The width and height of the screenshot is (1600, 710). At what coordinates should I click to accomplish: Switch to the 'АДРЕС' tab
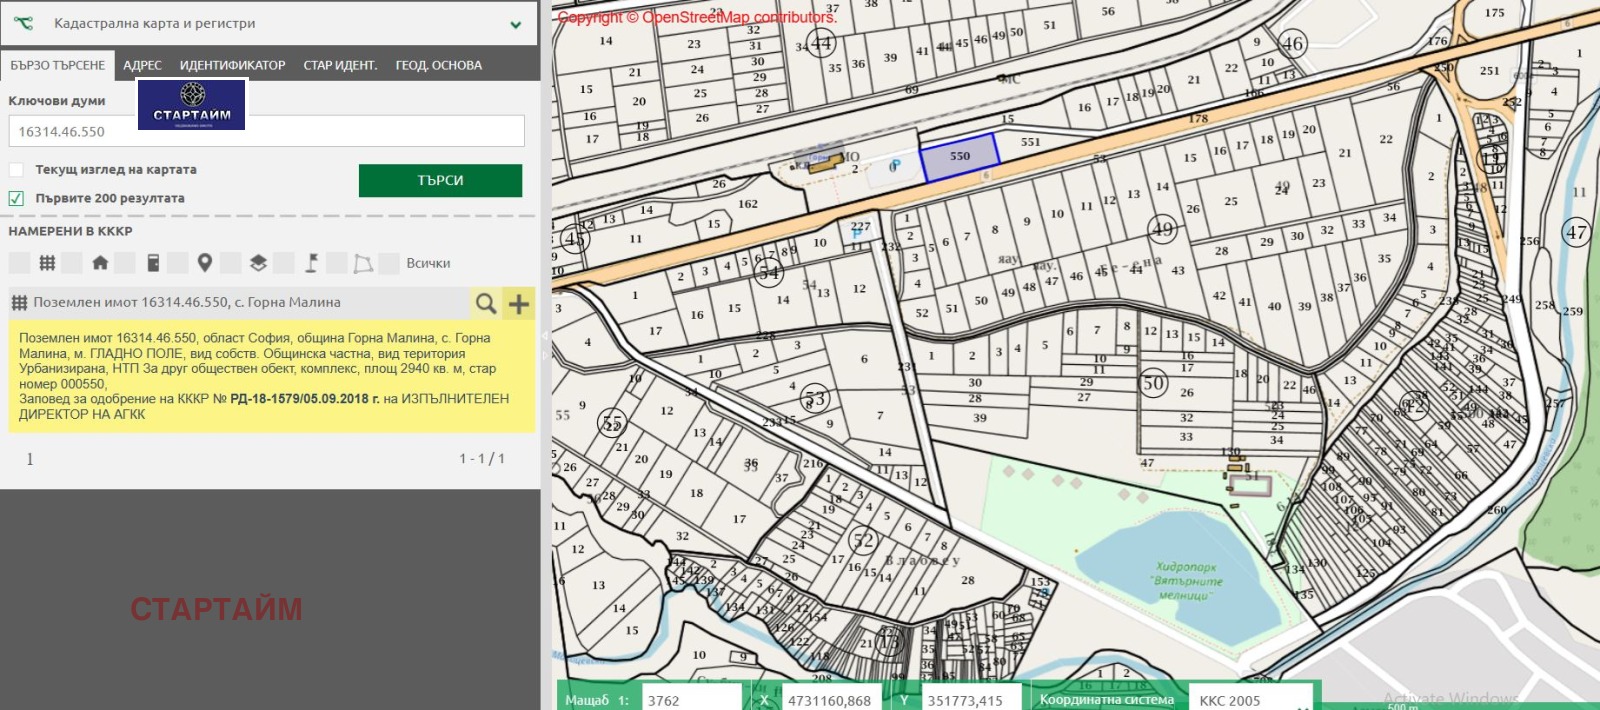click(x=142, y=65)
